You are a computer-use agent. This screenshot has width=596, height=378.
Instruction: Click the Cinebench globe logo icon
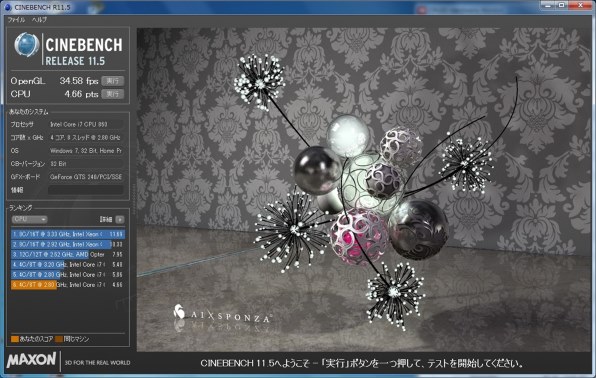click(27, 45)
